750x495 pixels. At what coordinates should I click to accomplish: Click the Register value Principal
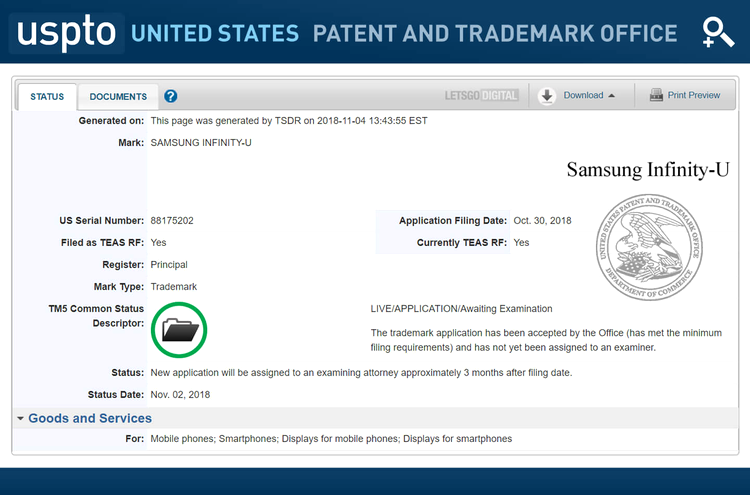[169, 264]
